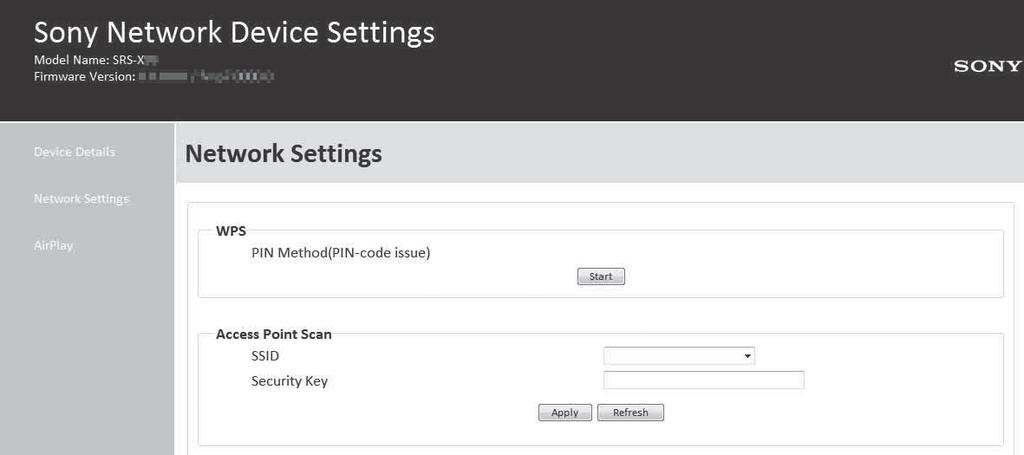The image size is (1024, 455).
Task: Select the Model Name text
Action: (x=97, y=61)
